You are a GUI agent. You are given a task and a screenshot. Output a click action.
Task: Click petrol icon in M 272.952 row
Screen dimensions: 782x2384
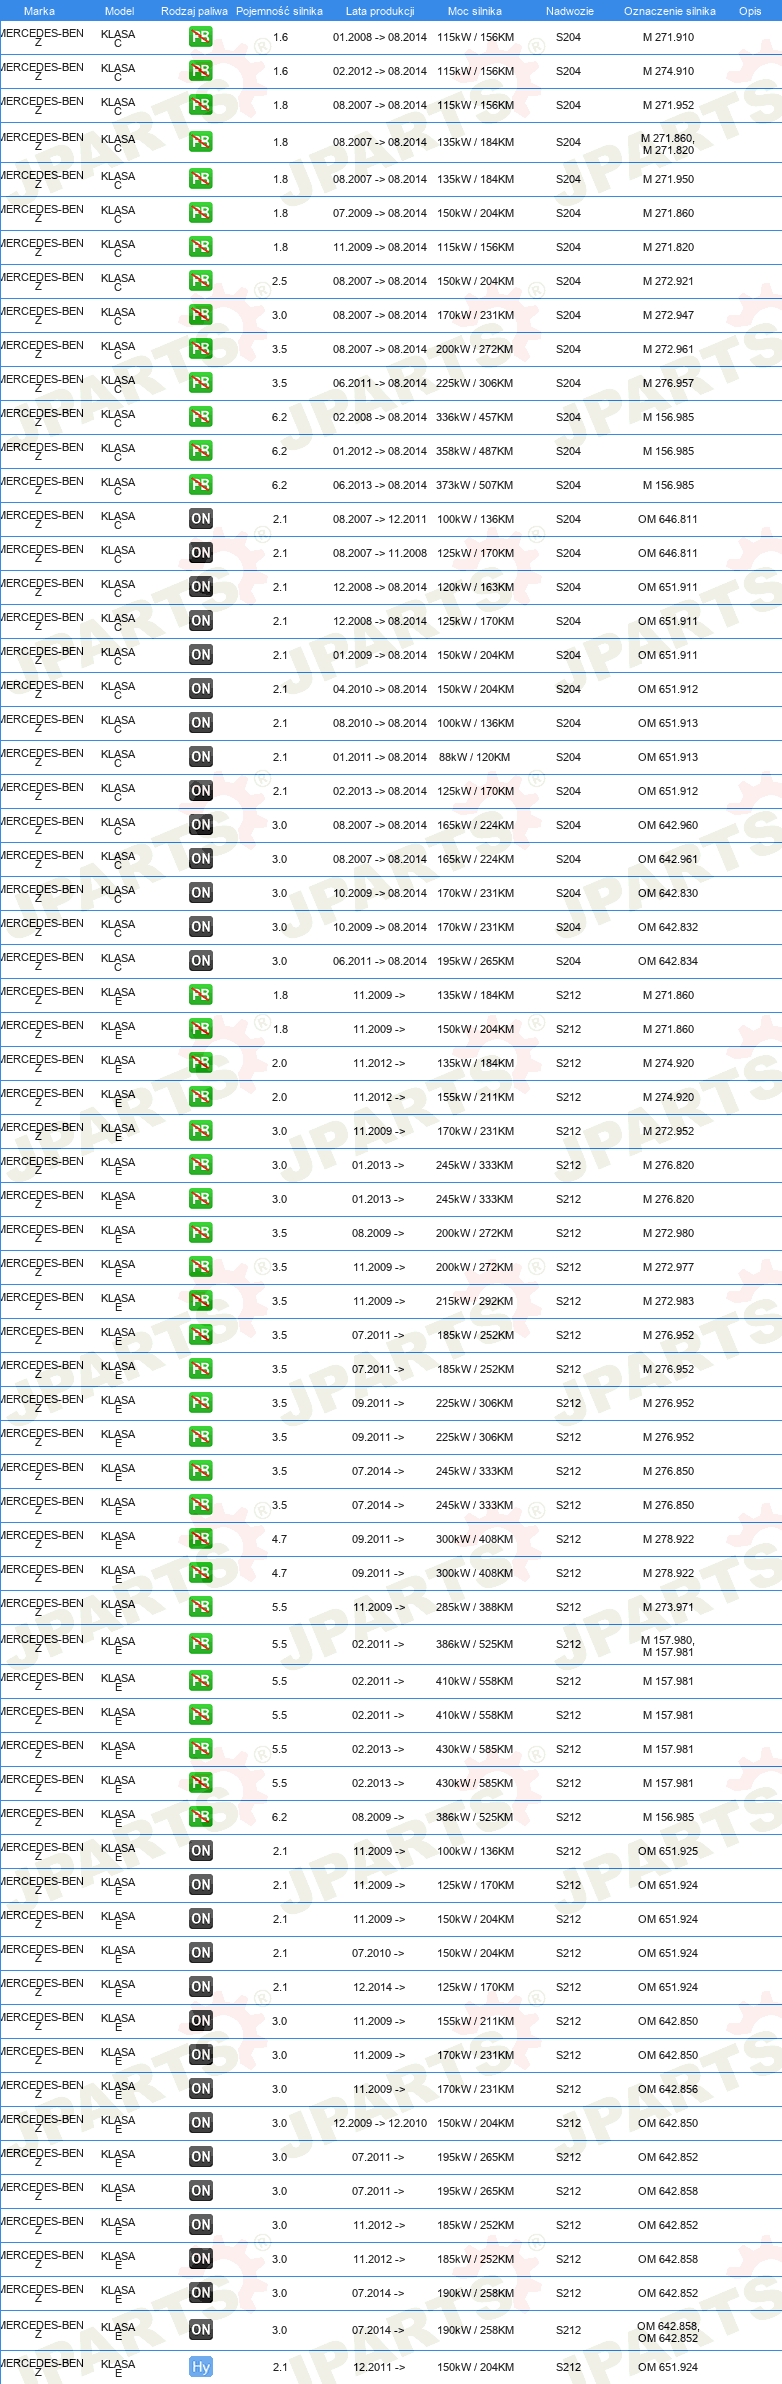(201, 1131)
